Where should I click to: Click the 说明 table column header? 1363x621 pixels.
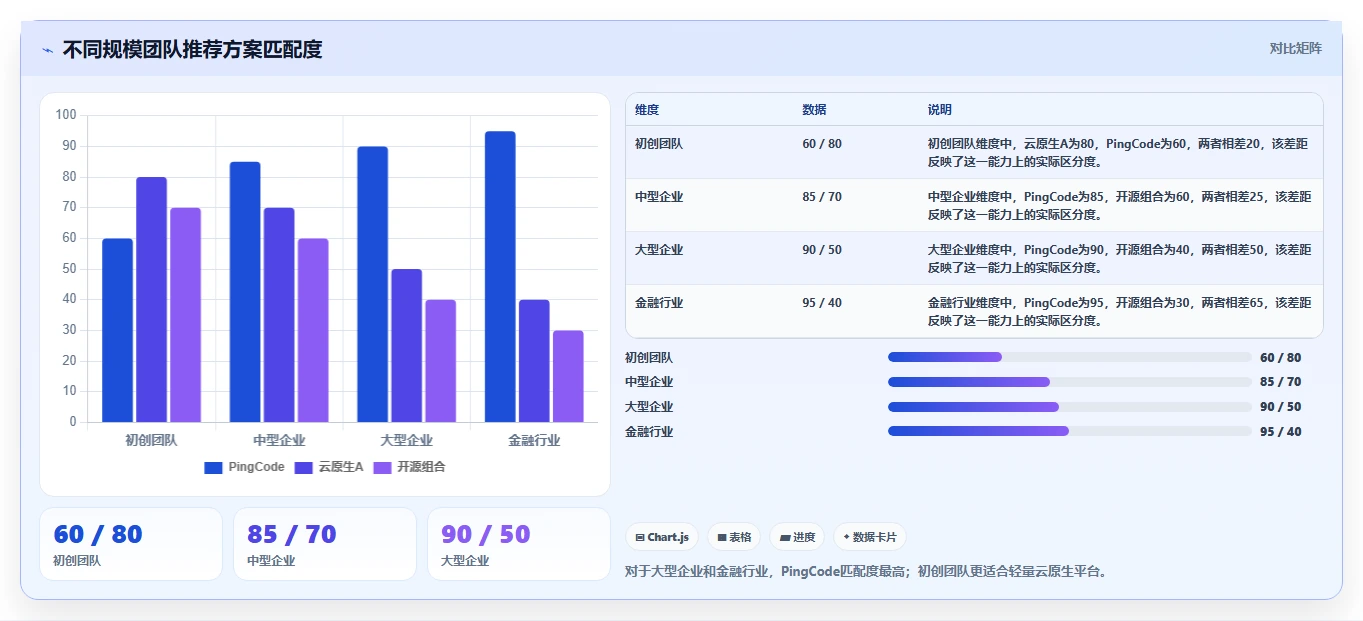pos(940,110)
